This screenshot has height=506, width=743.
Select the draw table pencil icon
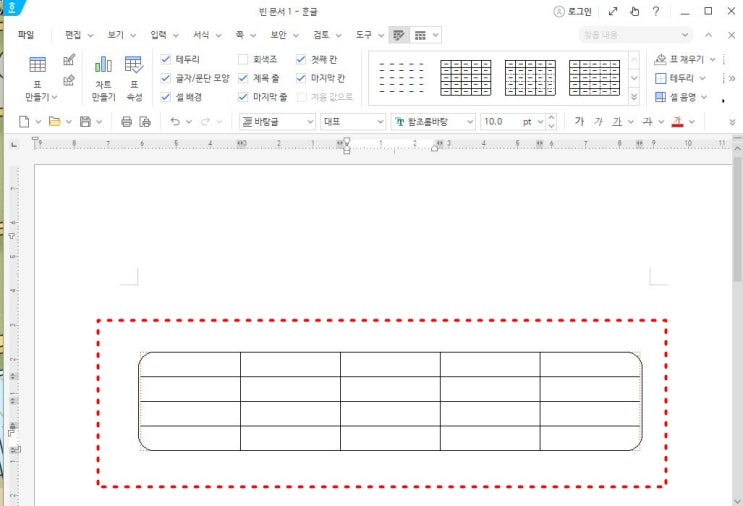point(69,60)
